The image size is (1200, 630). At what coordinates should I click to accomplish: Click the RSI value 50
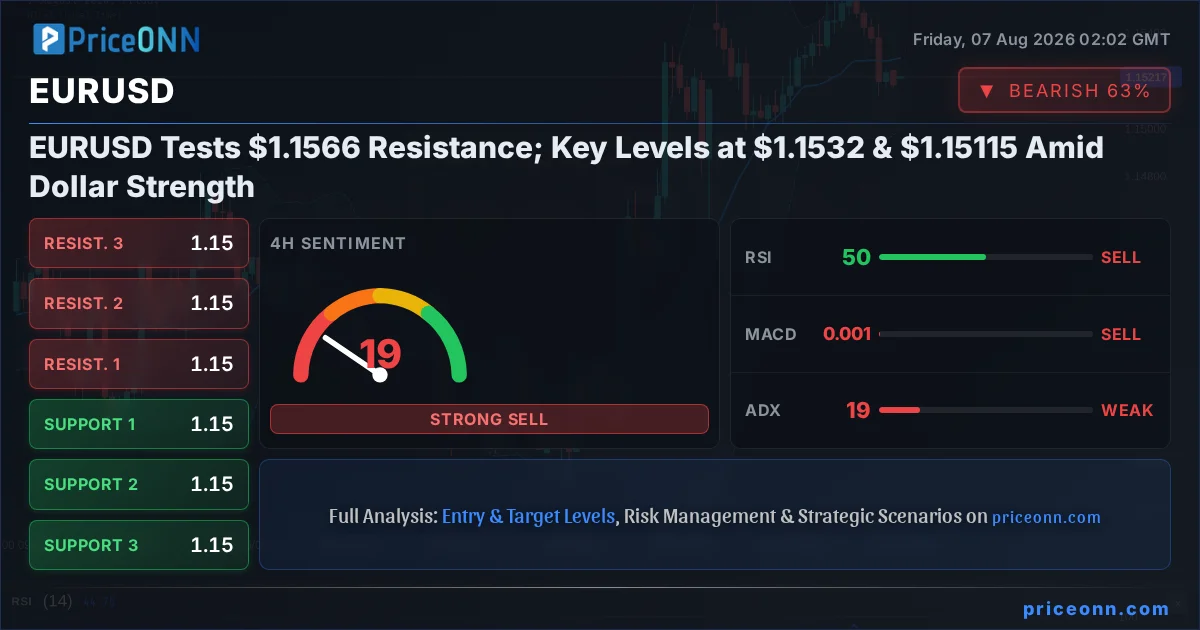[856, 257]
